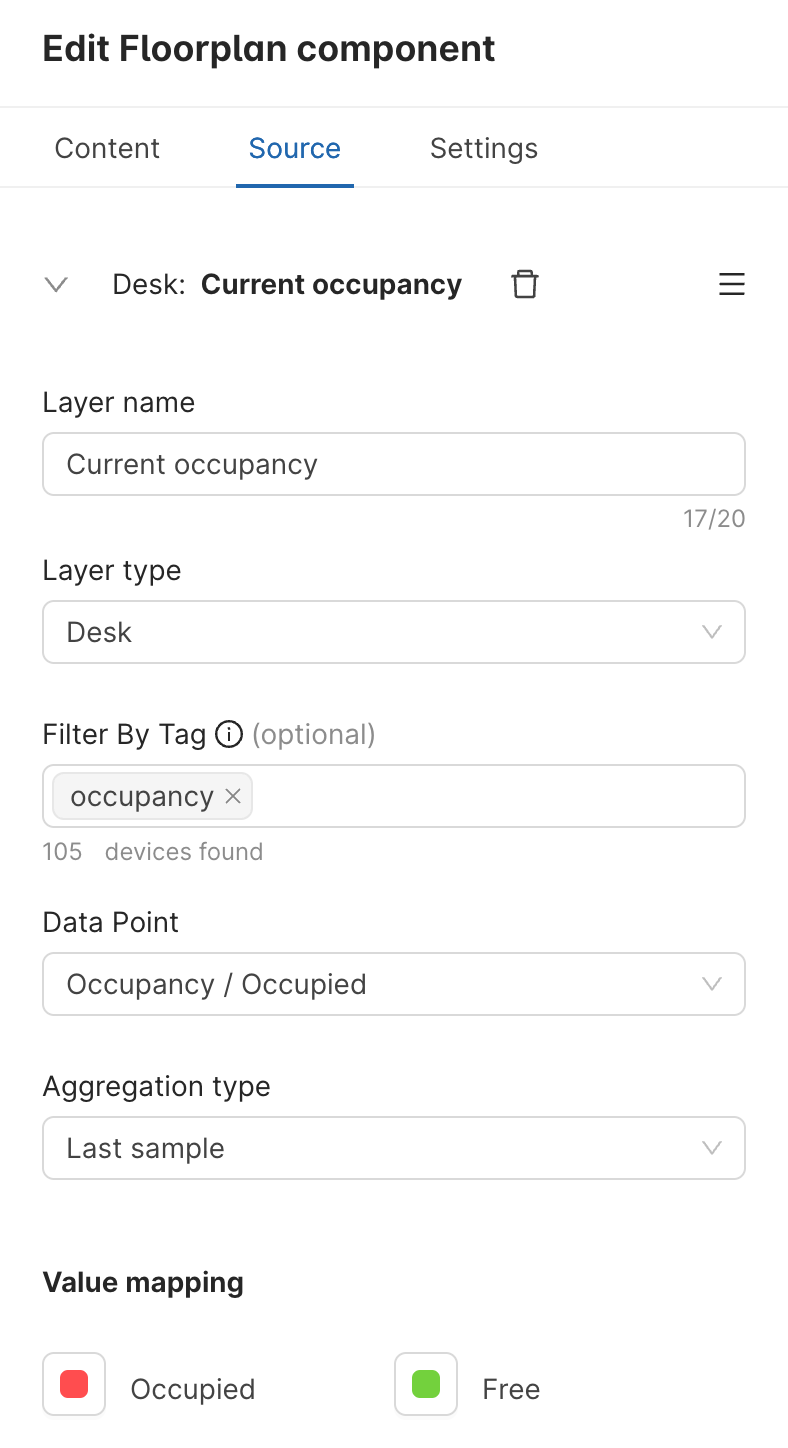This screenshot has height=1448, width=788.
Task: Select the Source tab
Action: point(295,148)
